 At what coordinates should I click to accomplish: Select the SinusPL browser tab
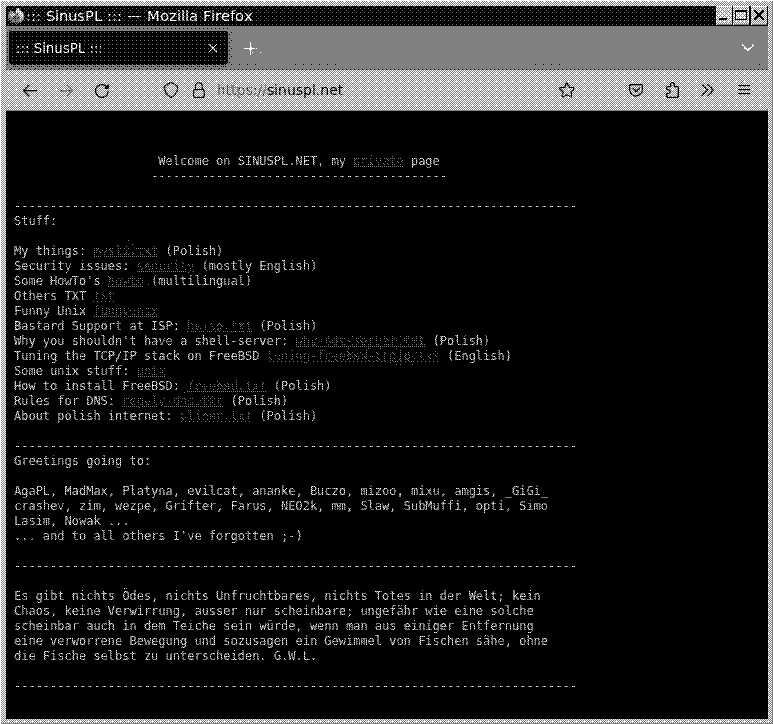pyautogui.click(x=118, y=48)
